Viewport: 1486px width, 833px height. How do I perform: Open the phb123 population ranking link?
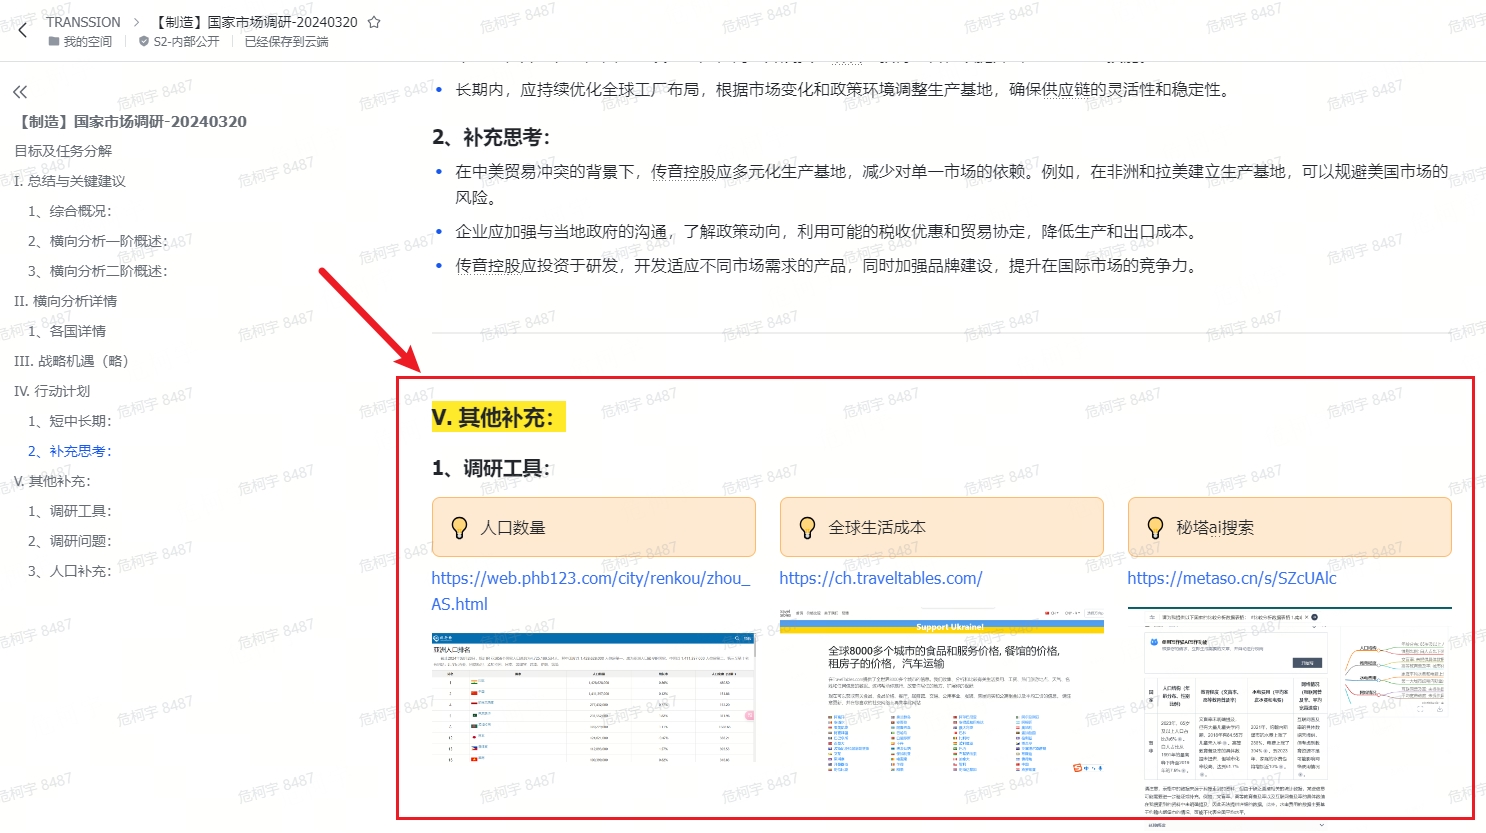[x=590, y=578]
